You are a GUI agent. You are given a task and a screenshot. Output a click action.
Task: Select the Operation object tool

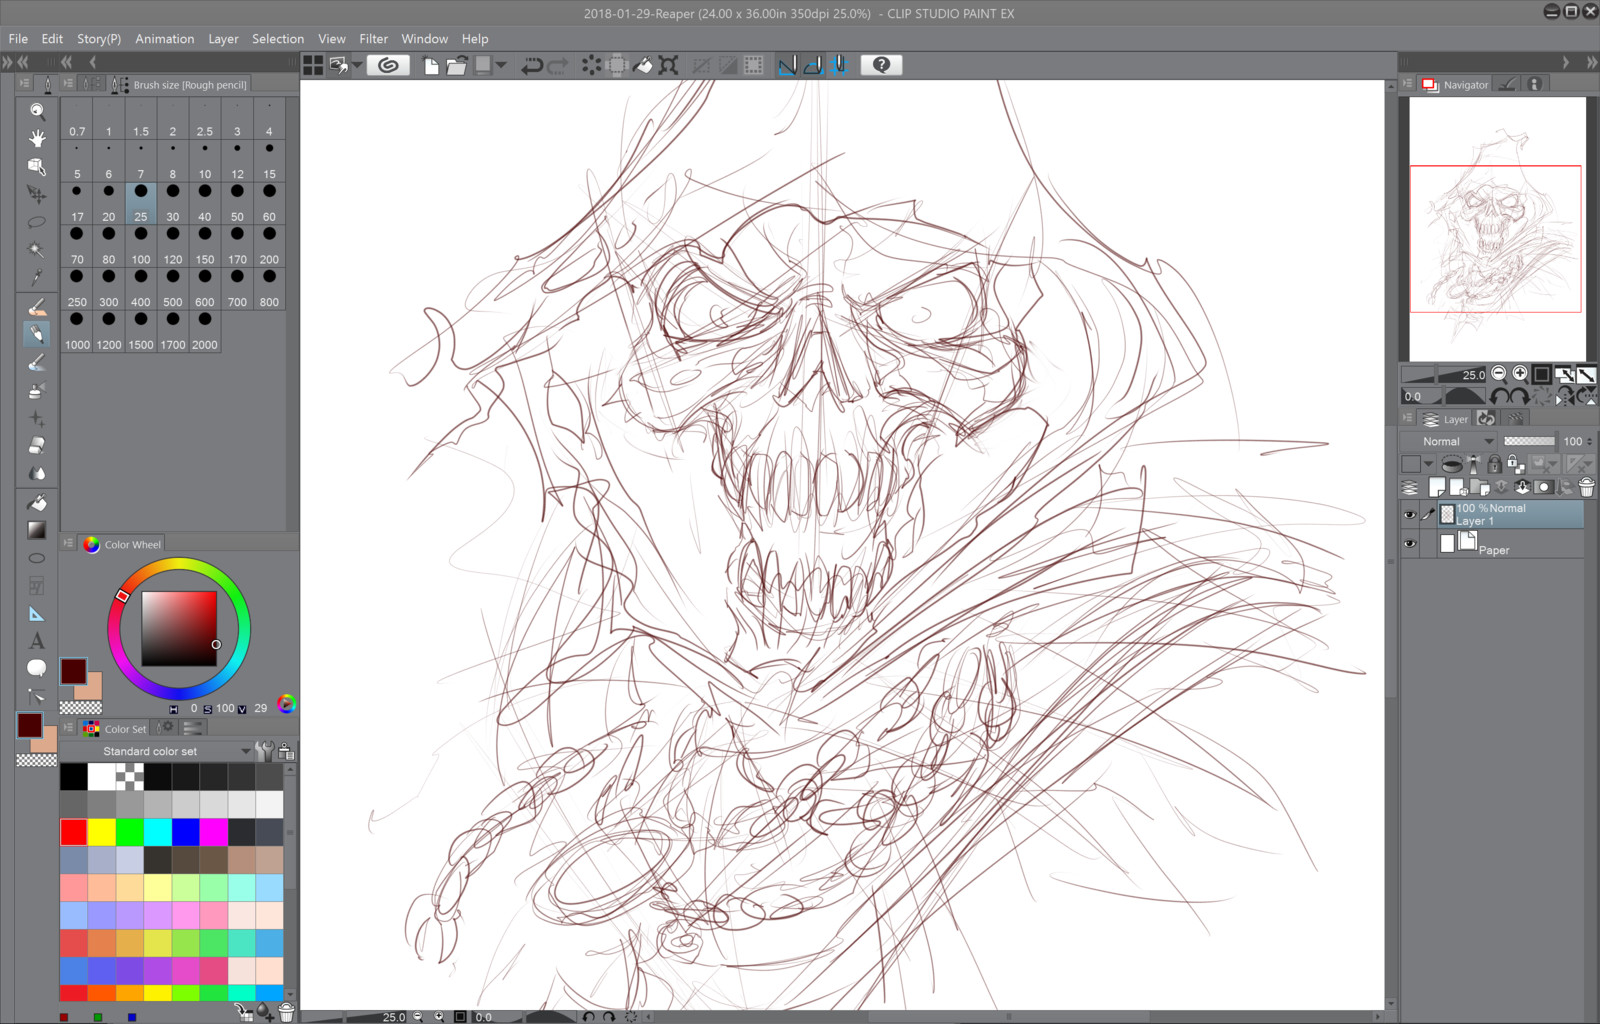(37, 166)
